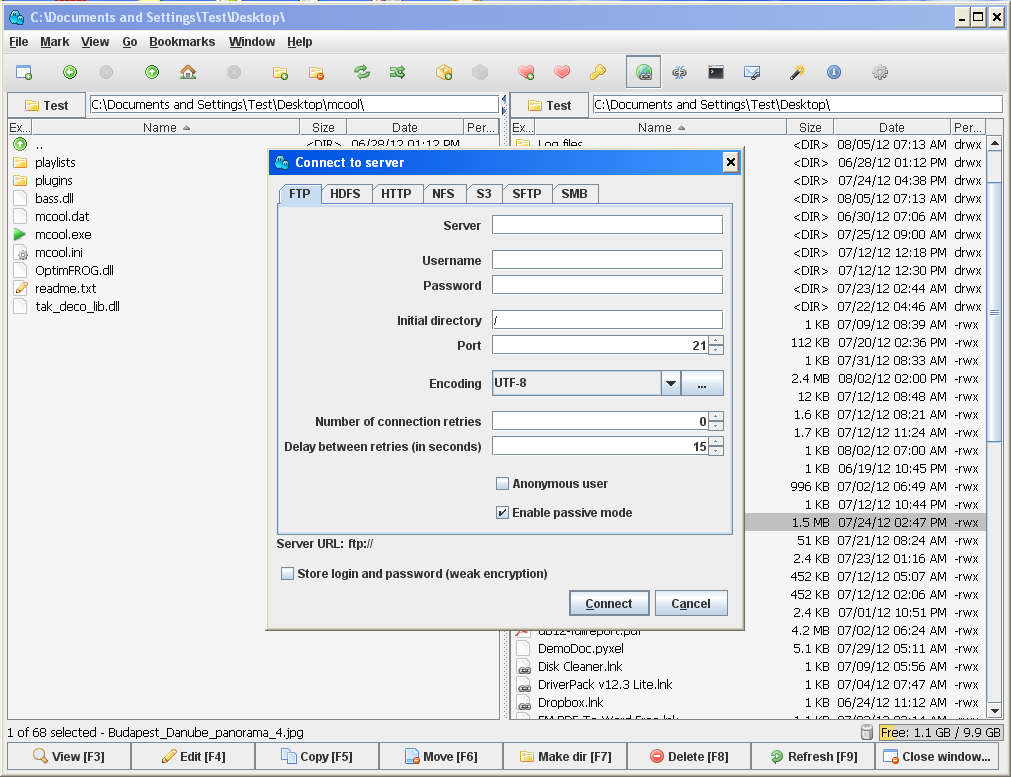Click the New window toolbar icon
The image size is (1011, 777).
[x=24, y=72]
